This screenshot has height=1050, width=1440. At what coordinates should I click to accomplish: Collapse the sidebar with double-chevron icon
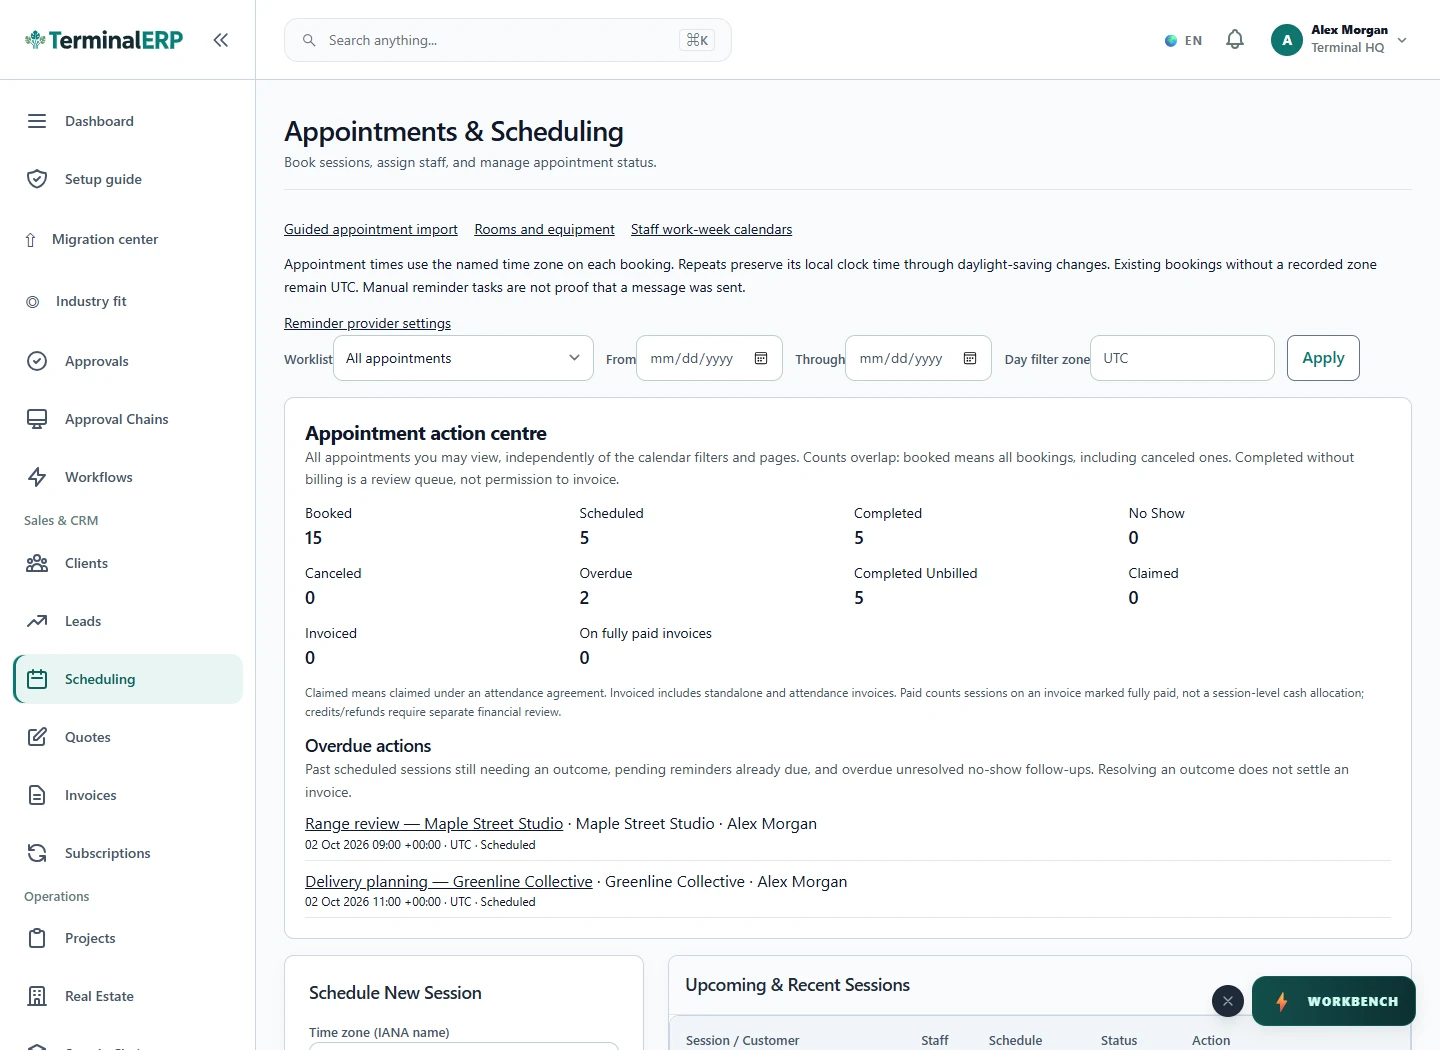221,40
